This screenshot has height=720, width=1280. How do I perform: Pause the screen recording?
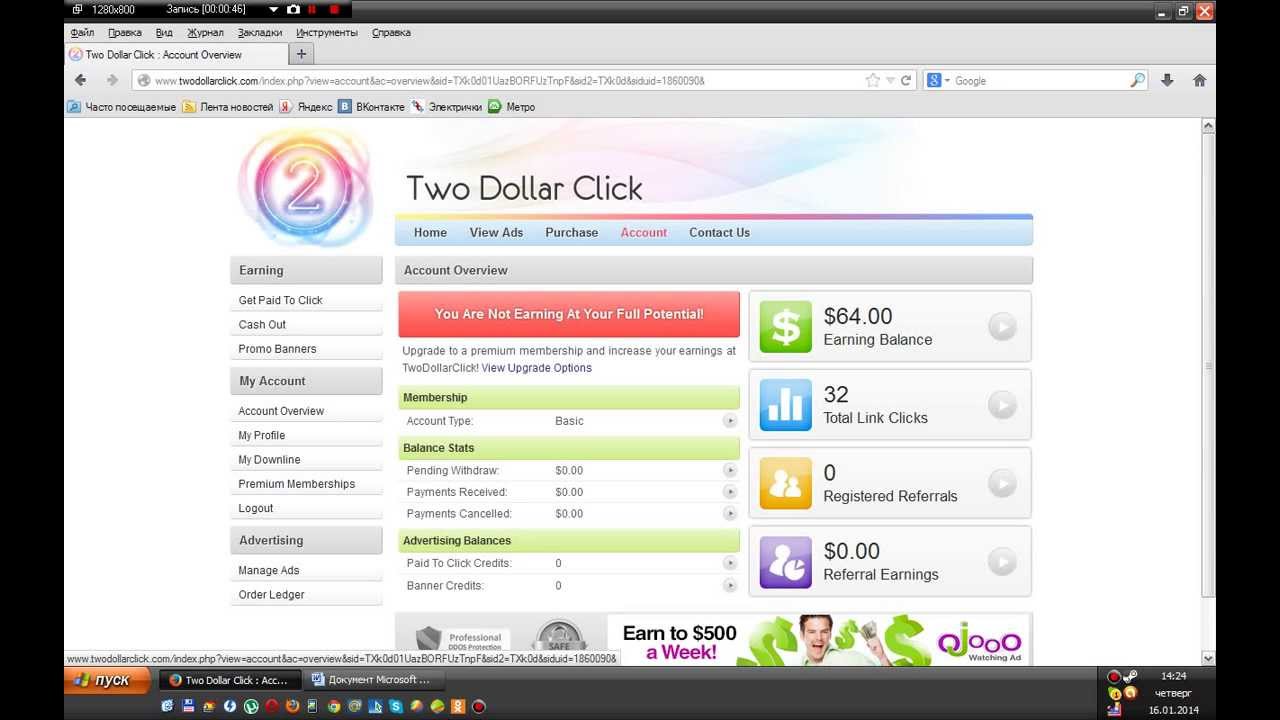pyautogui.click(x=312, y=9)
